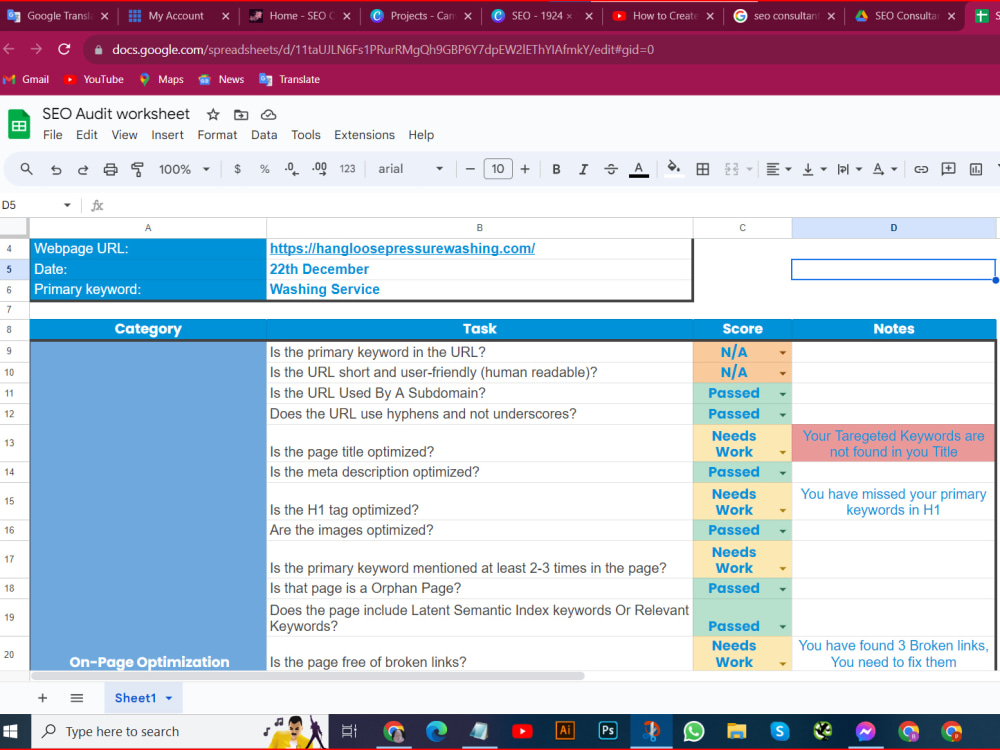Open borders tool
Screen dimensions: 1000x750
point(703,169)
